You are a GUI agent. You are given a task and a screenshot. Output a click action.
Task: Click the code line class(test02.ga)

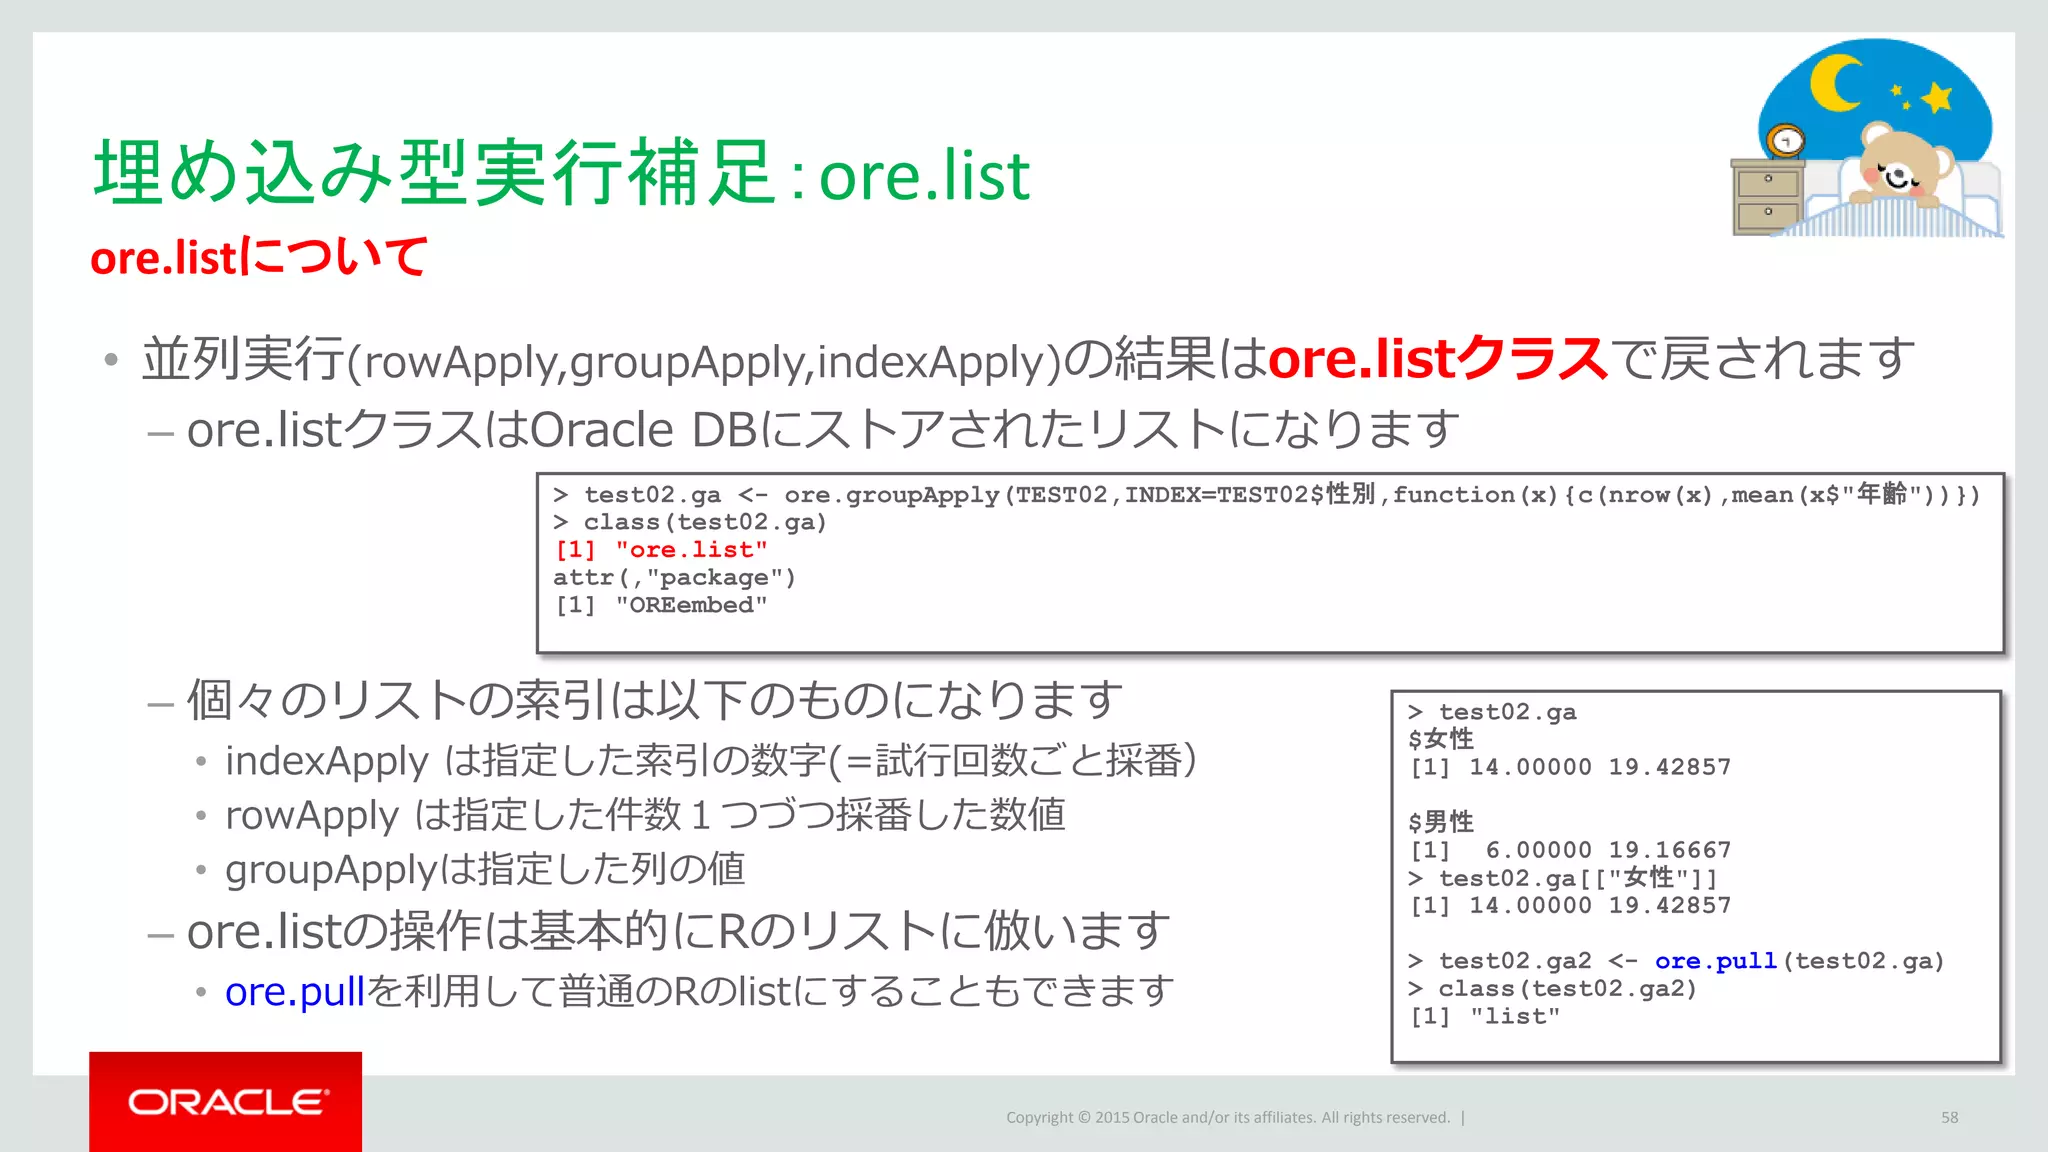pyautogui.click(x=690, y=522)
